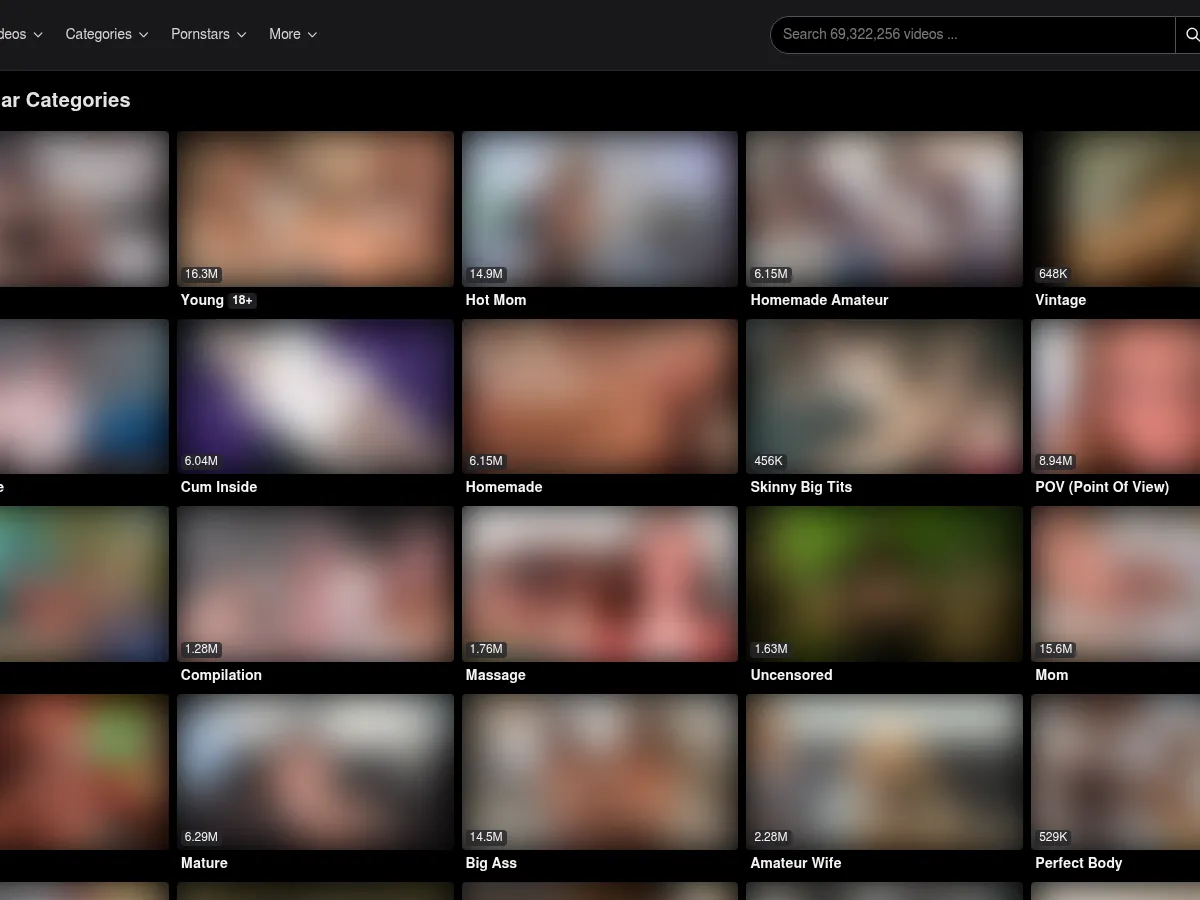1200x900 pixels.
Task: Expand the Pornstars navigation dropdown
Action: (x=209, y=34)
